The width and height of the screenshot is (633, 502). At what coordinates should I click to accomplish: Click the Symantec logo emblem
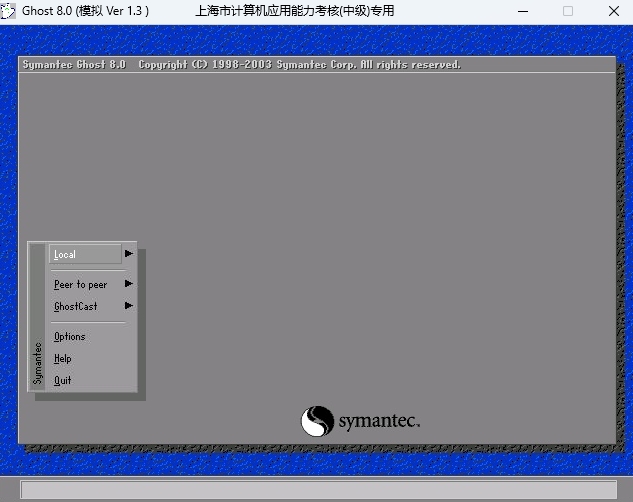[317, 421]
